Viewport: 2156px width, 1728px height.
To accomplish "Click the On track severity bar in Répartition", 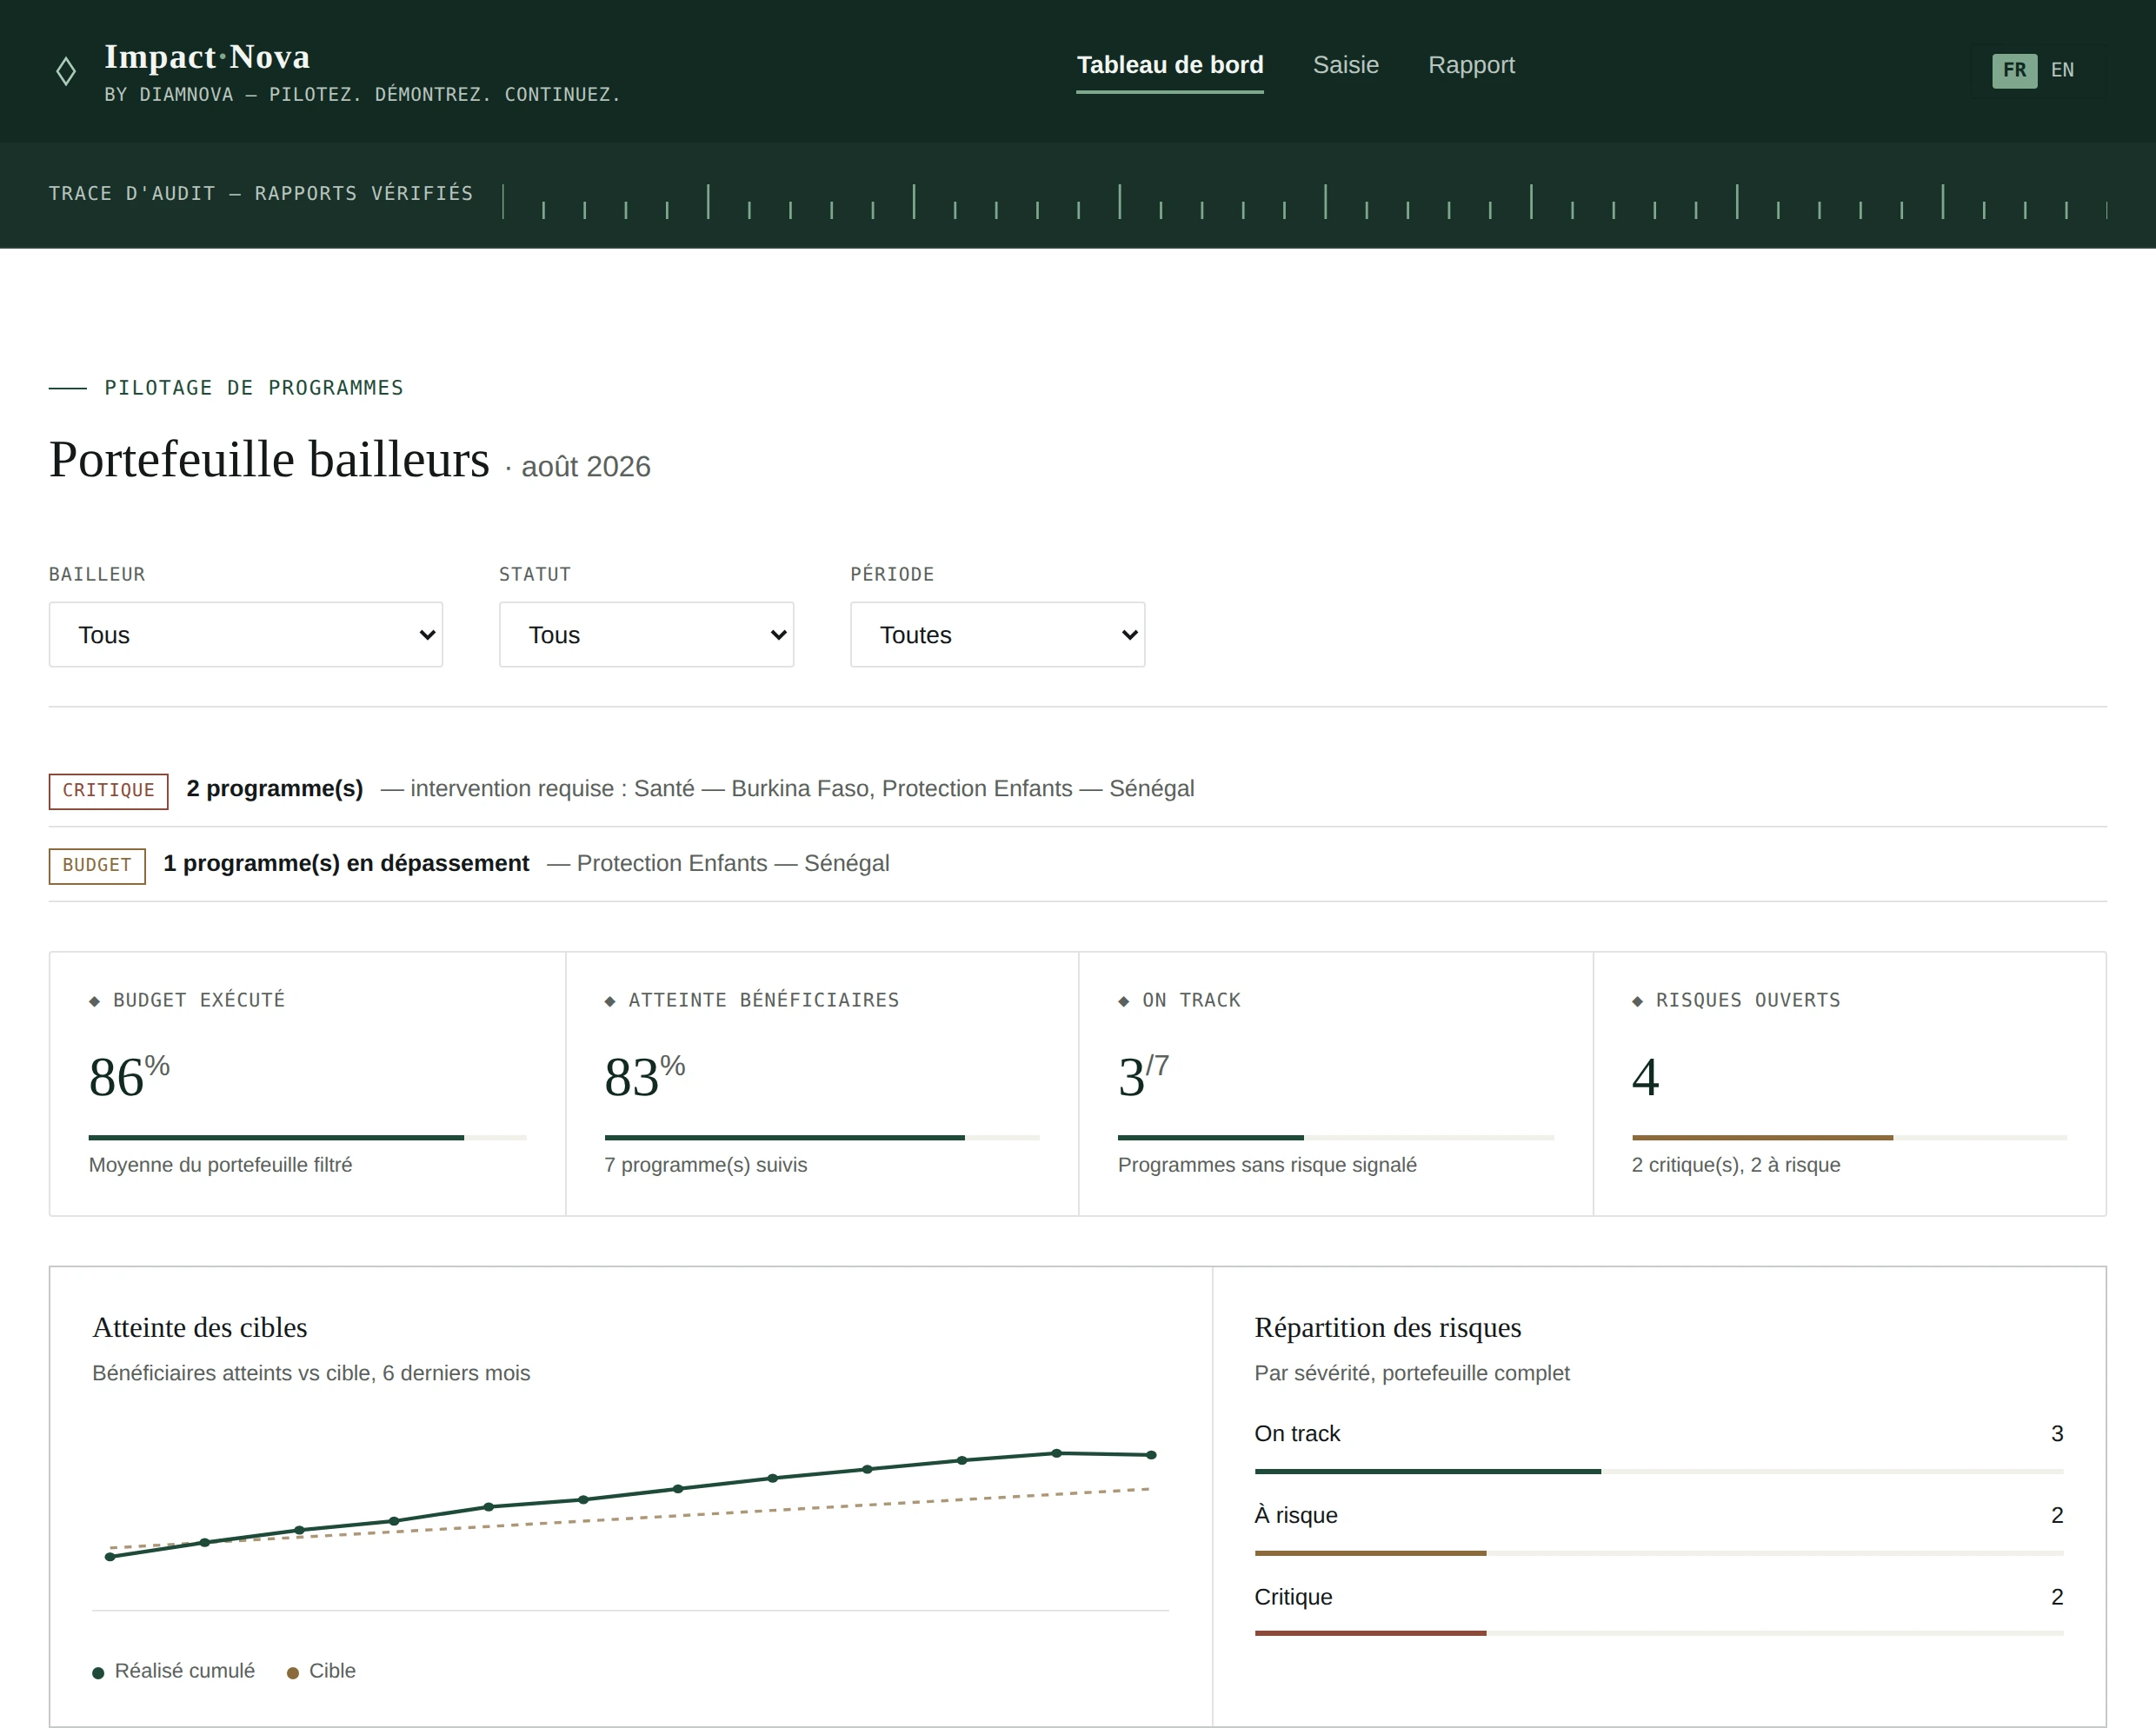I will [1659, 1472].
